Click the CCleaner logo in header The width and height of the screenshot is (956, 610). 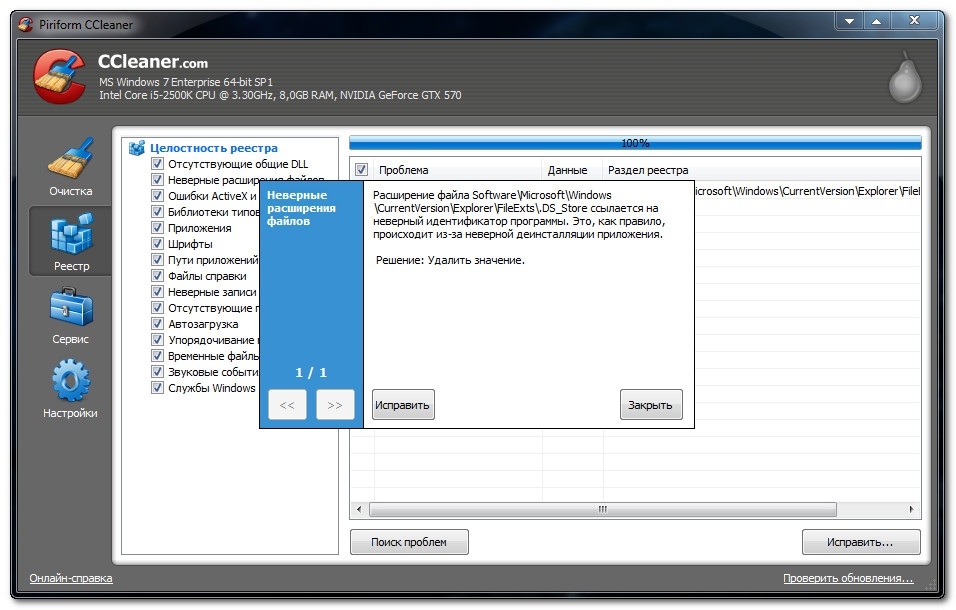60,77
